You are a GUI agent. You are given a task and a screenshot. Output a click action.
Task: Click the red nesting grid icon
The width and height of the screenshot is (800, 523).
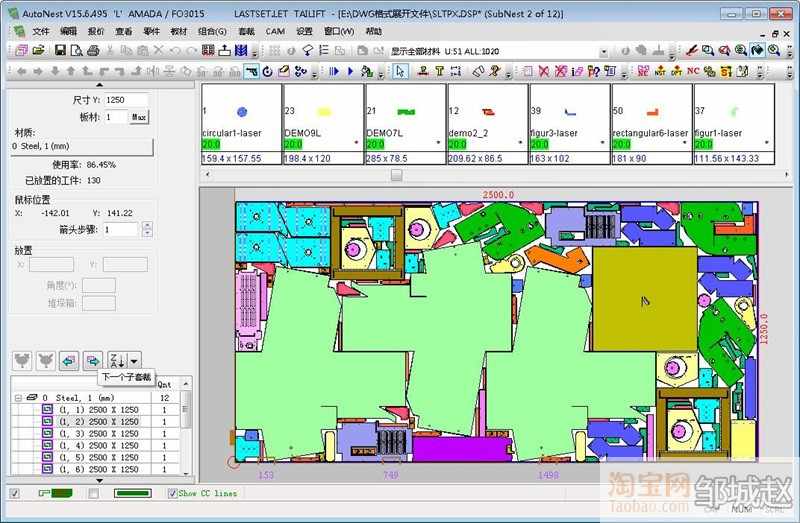click(208, 51)
